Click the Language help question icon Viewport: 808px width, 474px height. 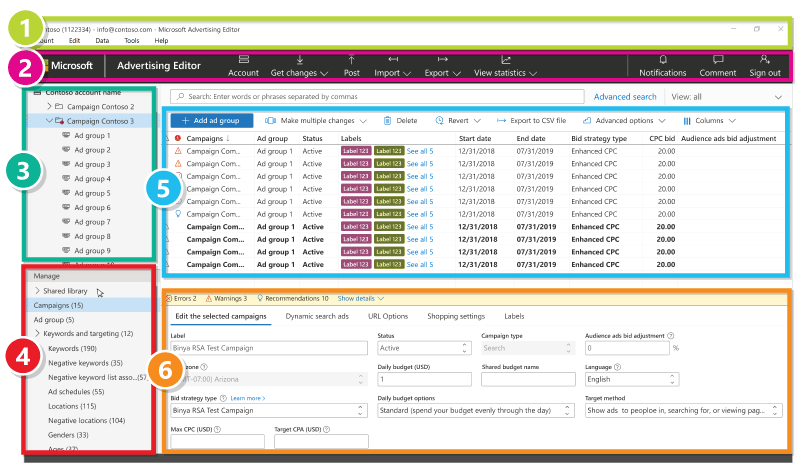[x=617, y=367]
